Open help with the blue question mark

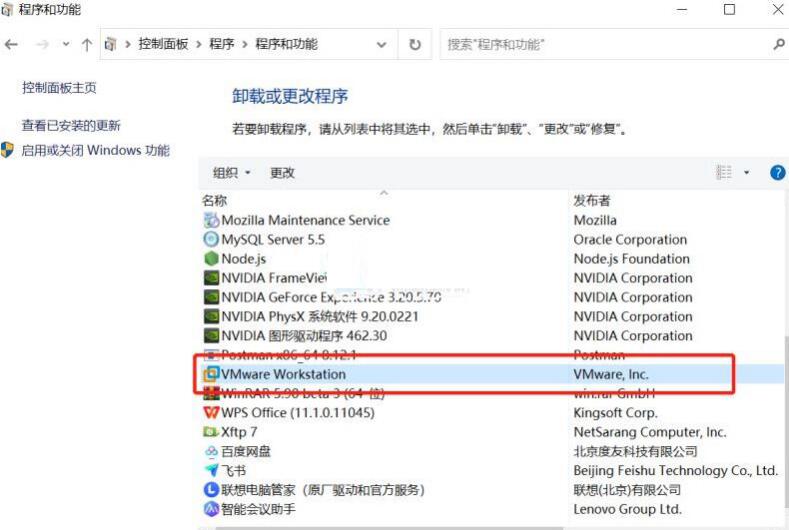(x=777, y=173)
